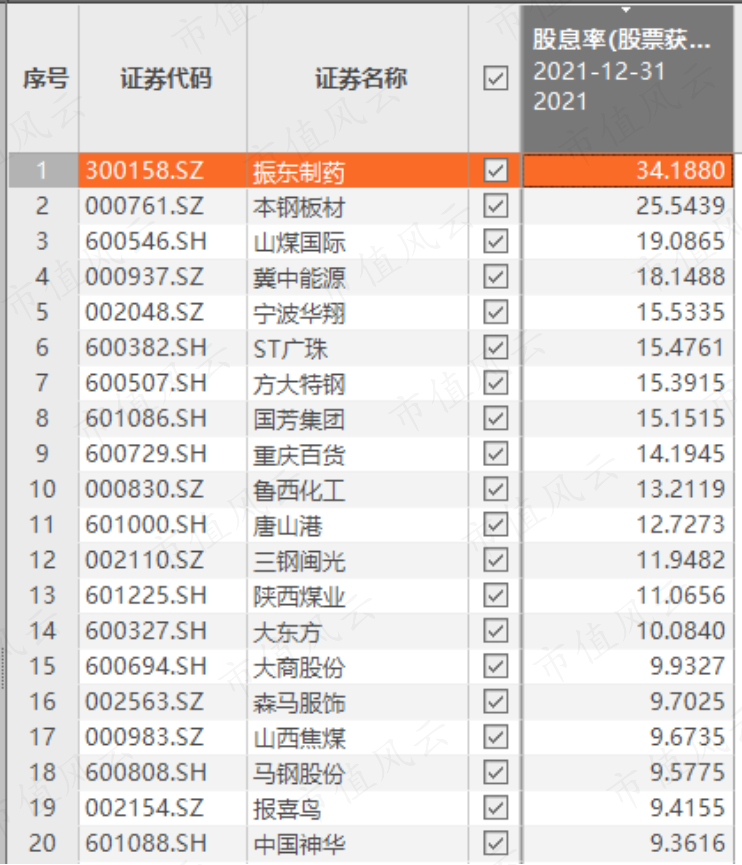Toggle checkbox in the 中国神华 row

495,843
